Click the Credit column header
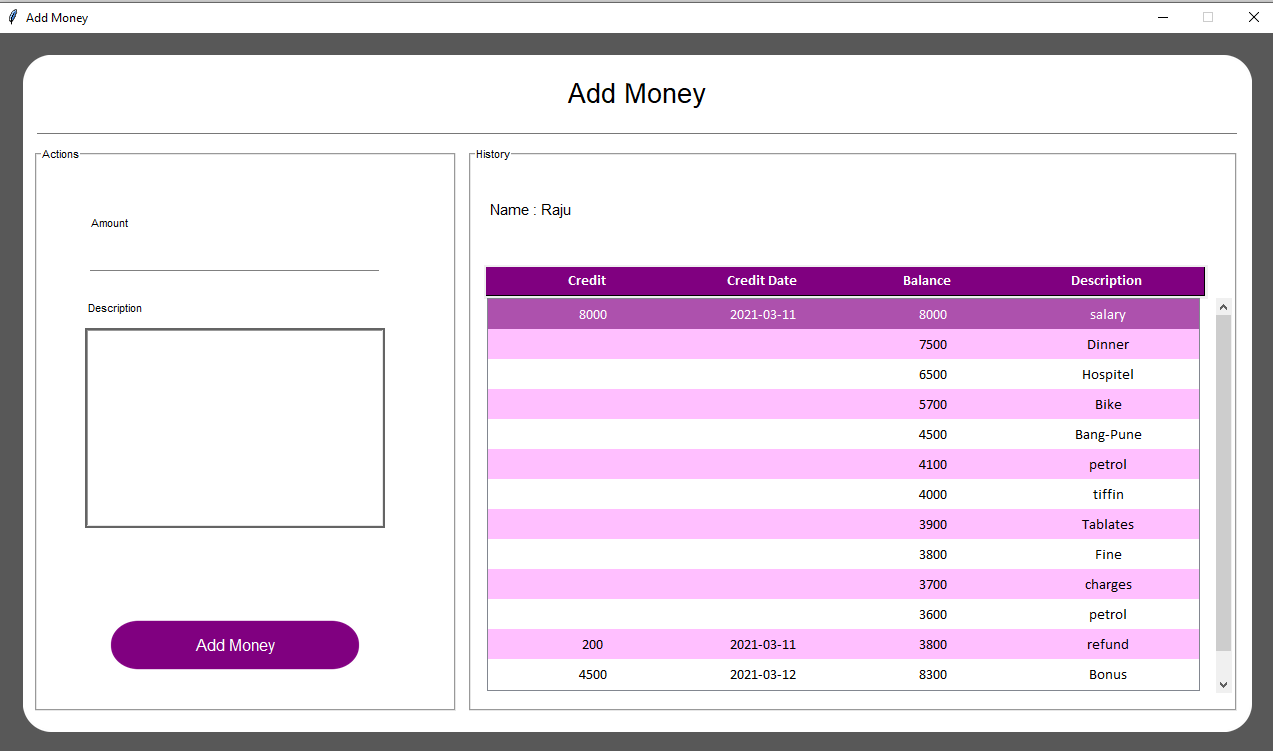Screen dimensions: 1273x751 pos(587,281)
